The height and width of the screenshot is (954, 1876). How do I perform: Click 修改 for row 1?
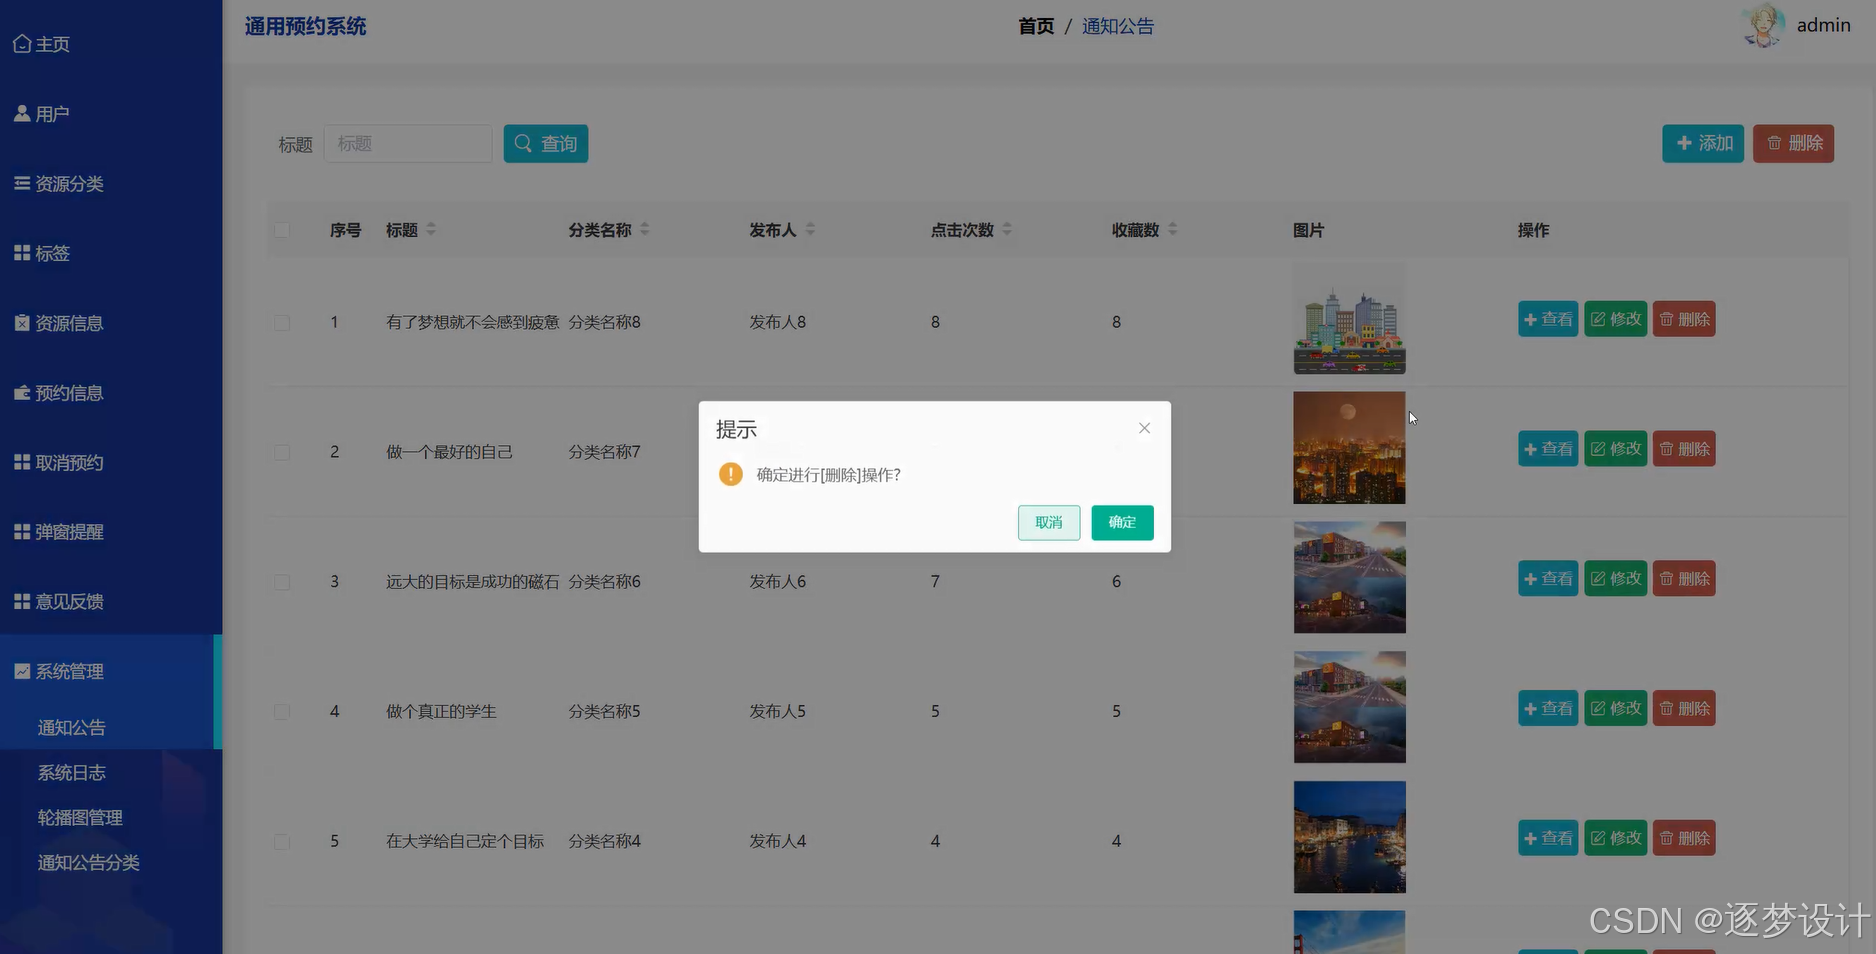(x=1615, y=319)
